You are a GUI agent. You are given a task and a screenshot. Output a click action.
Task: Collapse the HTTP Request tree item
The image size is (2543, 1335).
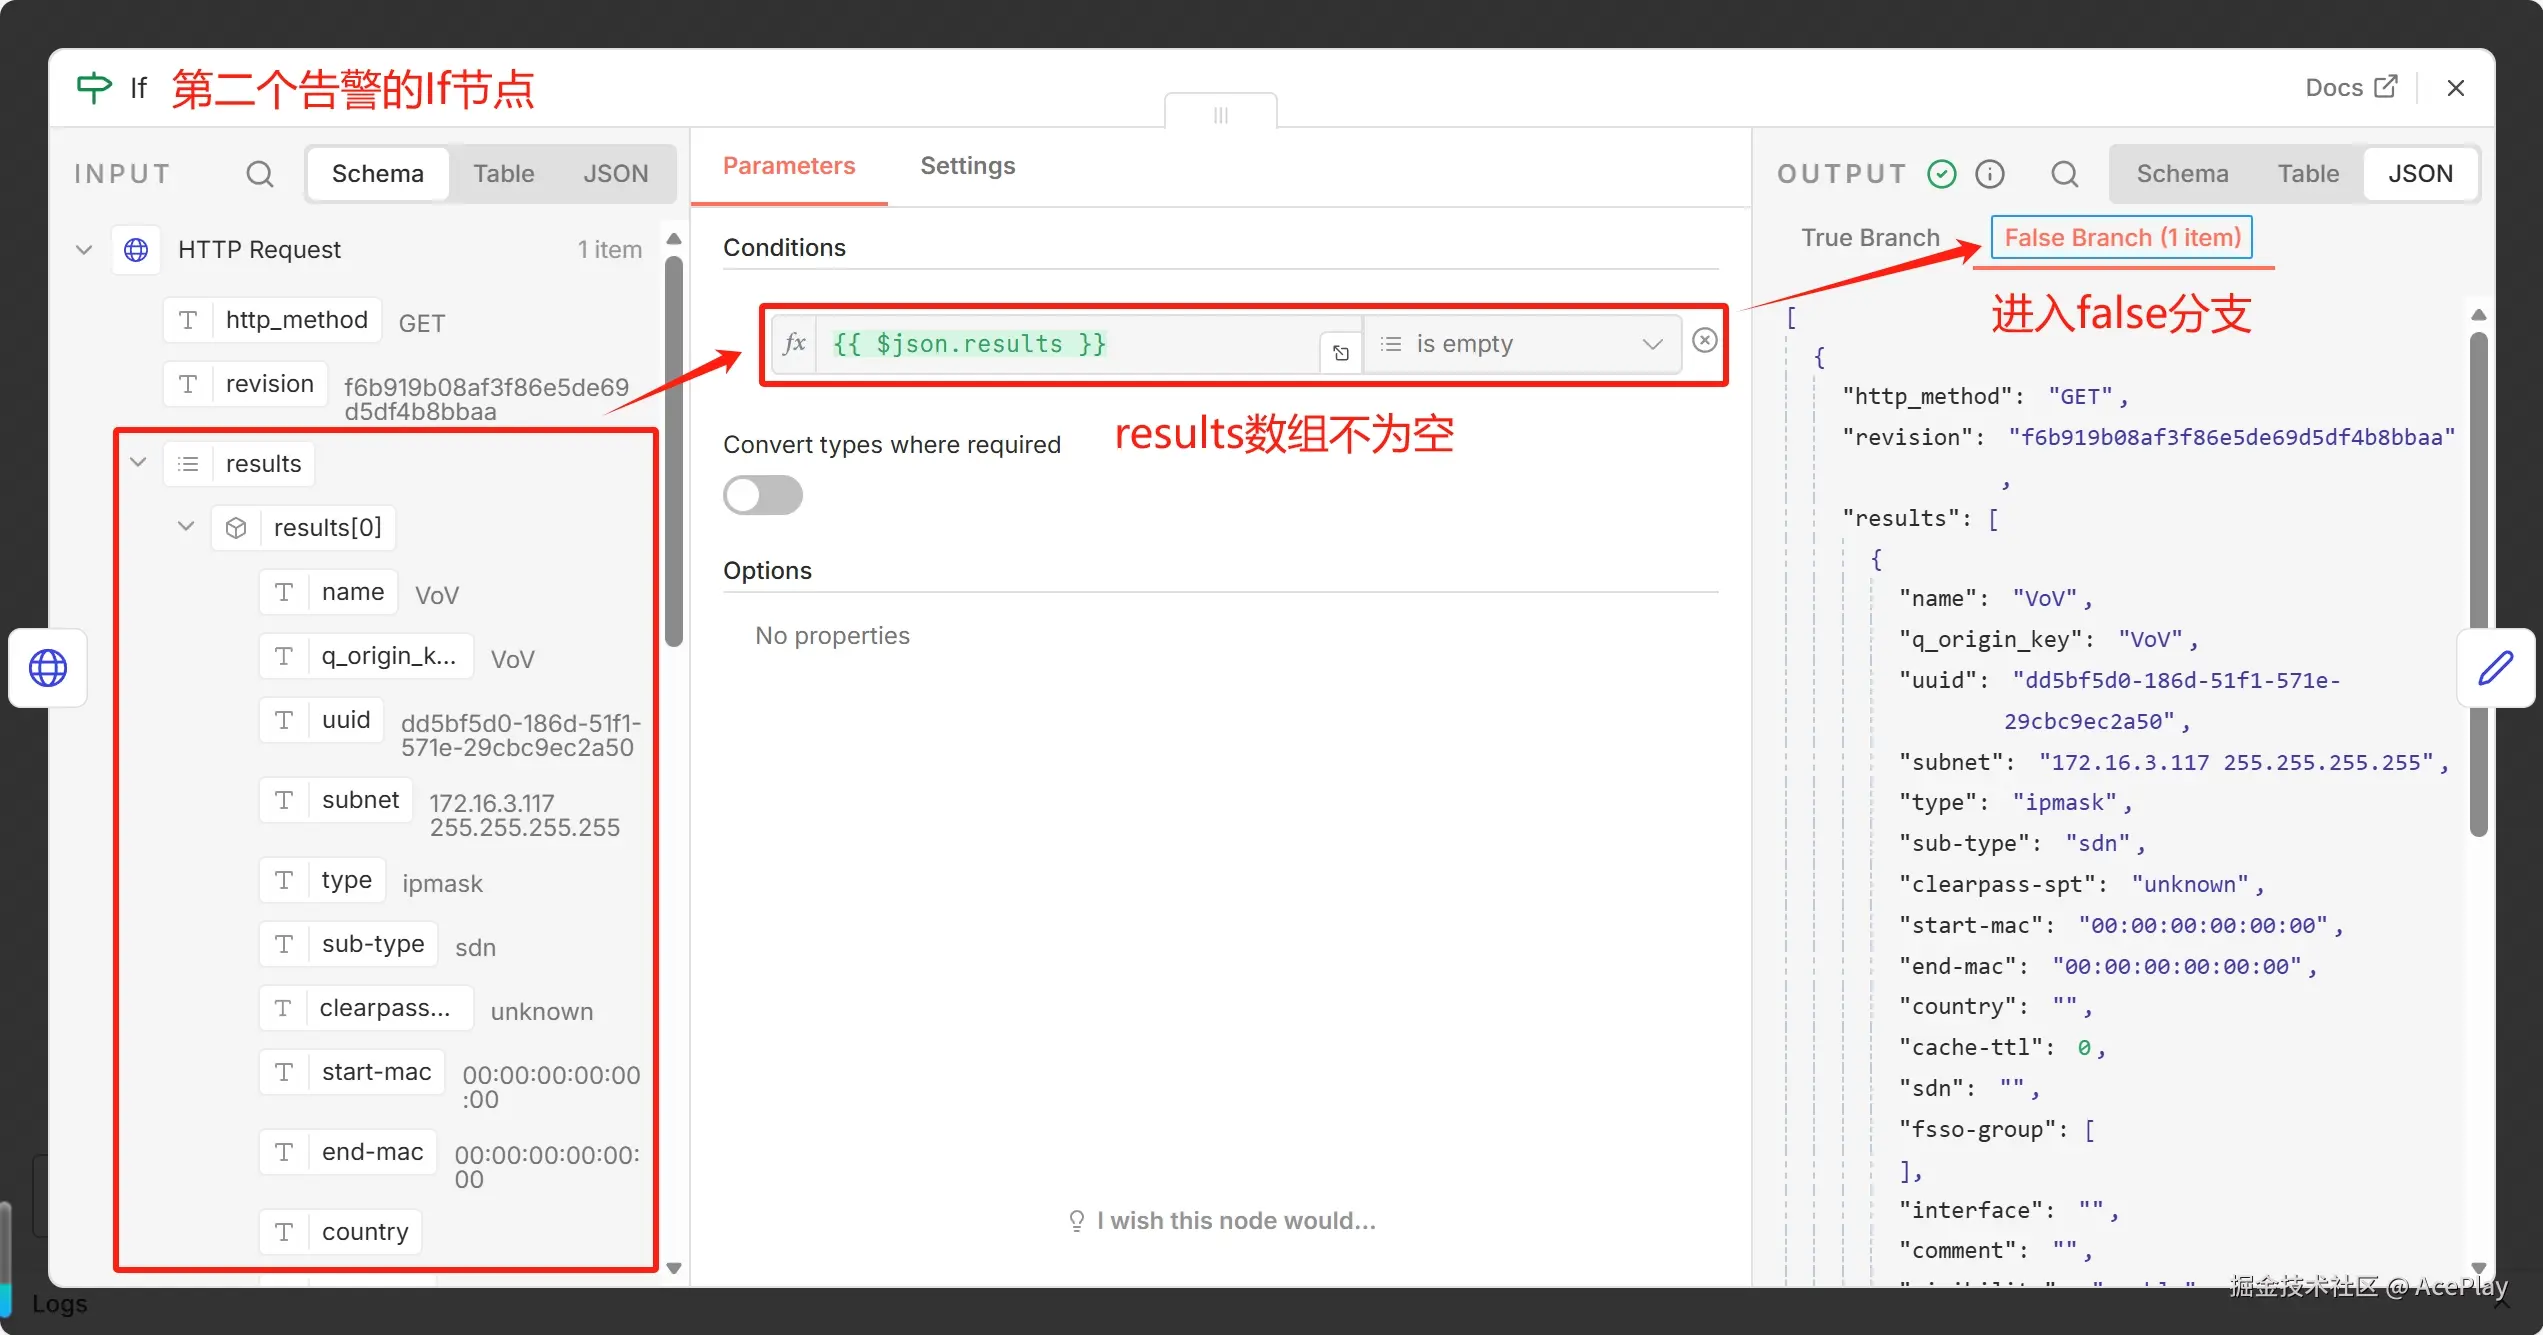(83, 249)
